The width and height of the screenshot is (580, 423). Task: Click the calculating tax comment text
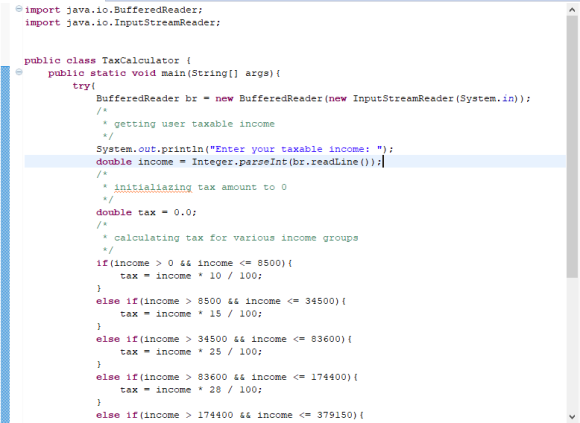pos(236,238)
